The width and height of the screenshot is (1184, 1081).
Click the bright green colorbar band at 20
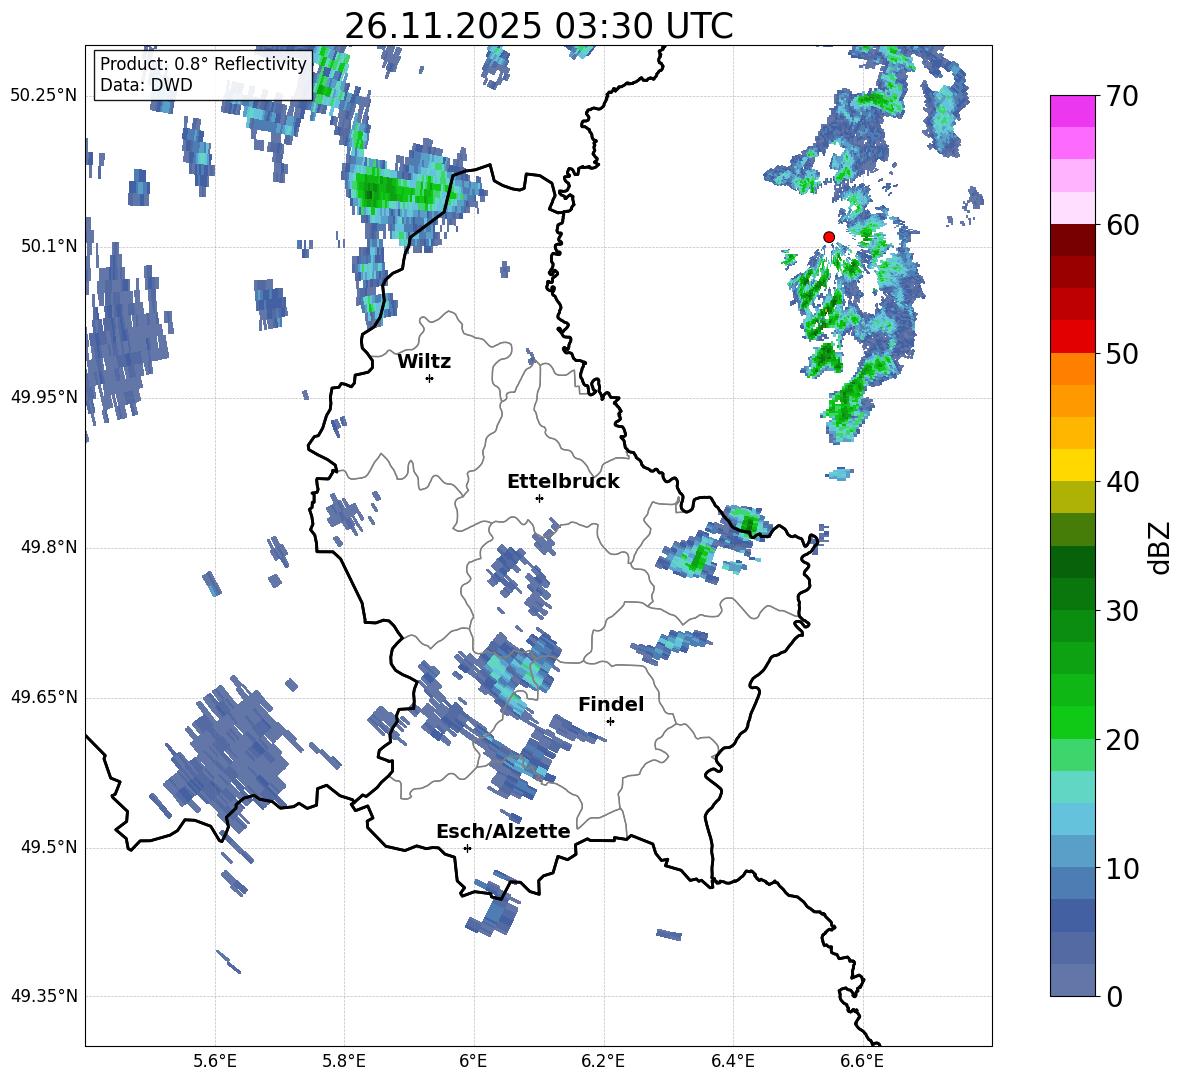pos(1072,723)
